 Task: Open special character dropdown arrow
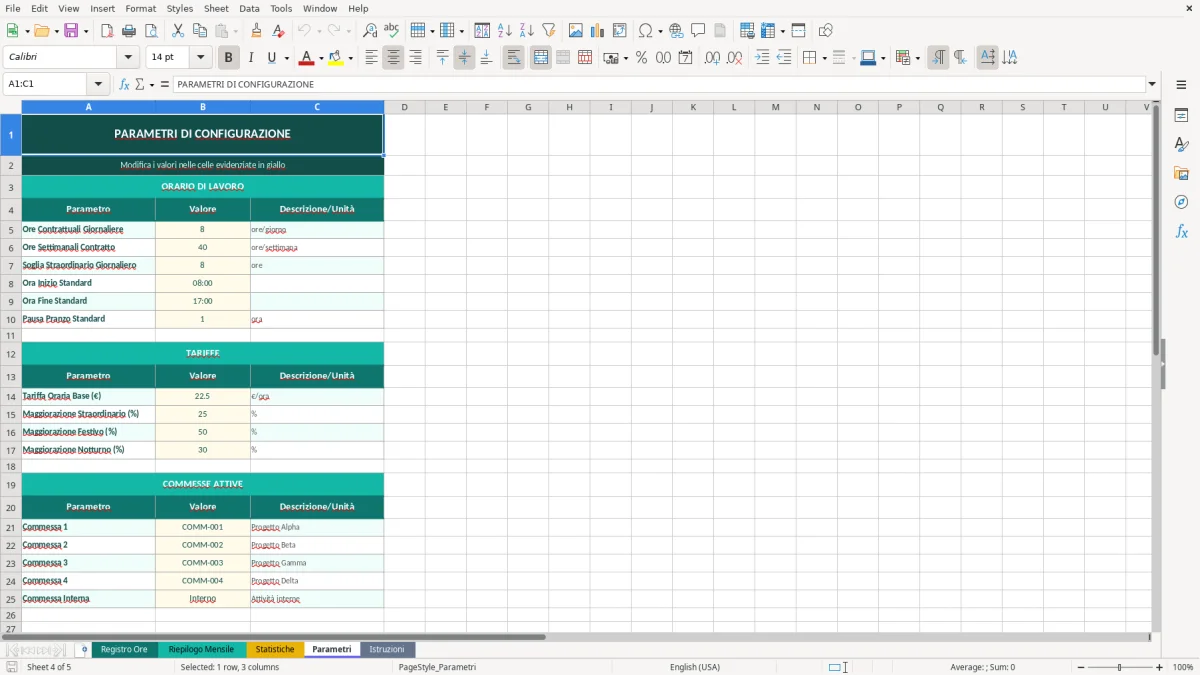click(660, 31)
